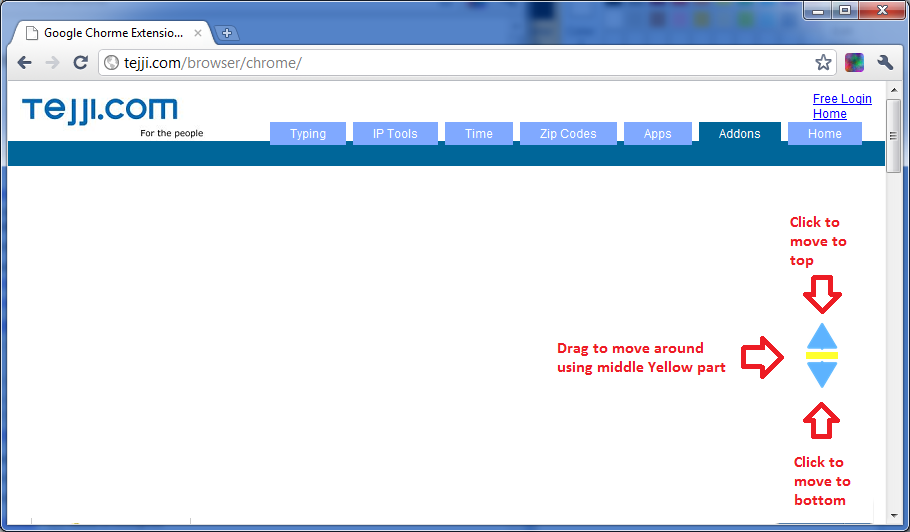Viewport: 910px width, 532px height.
Task: Close the Chrome window
Action: [883, 10]
